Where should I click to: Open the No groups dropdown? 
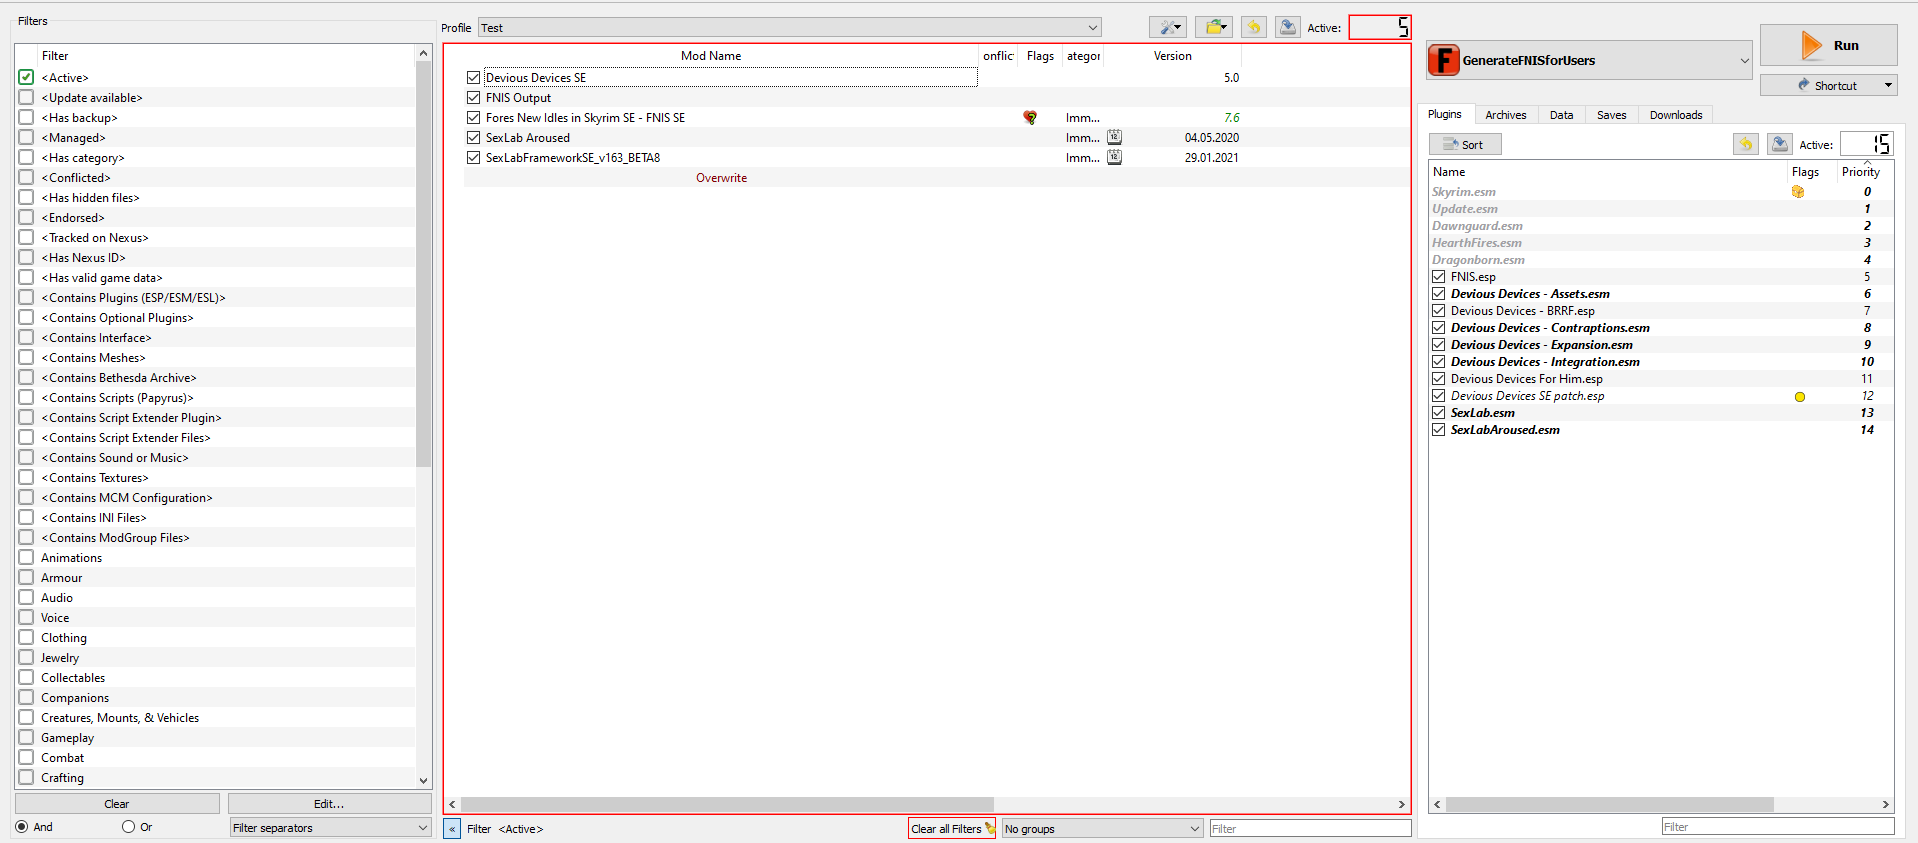point(1102,829)
